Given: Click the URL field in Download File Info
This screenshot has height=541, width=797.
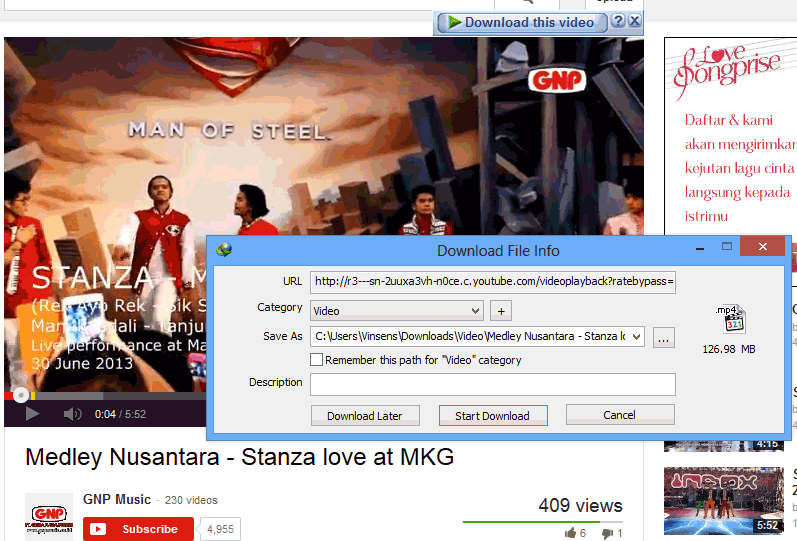Looking at the screenshot, I should pyautogui.click(x=493, y=282).
